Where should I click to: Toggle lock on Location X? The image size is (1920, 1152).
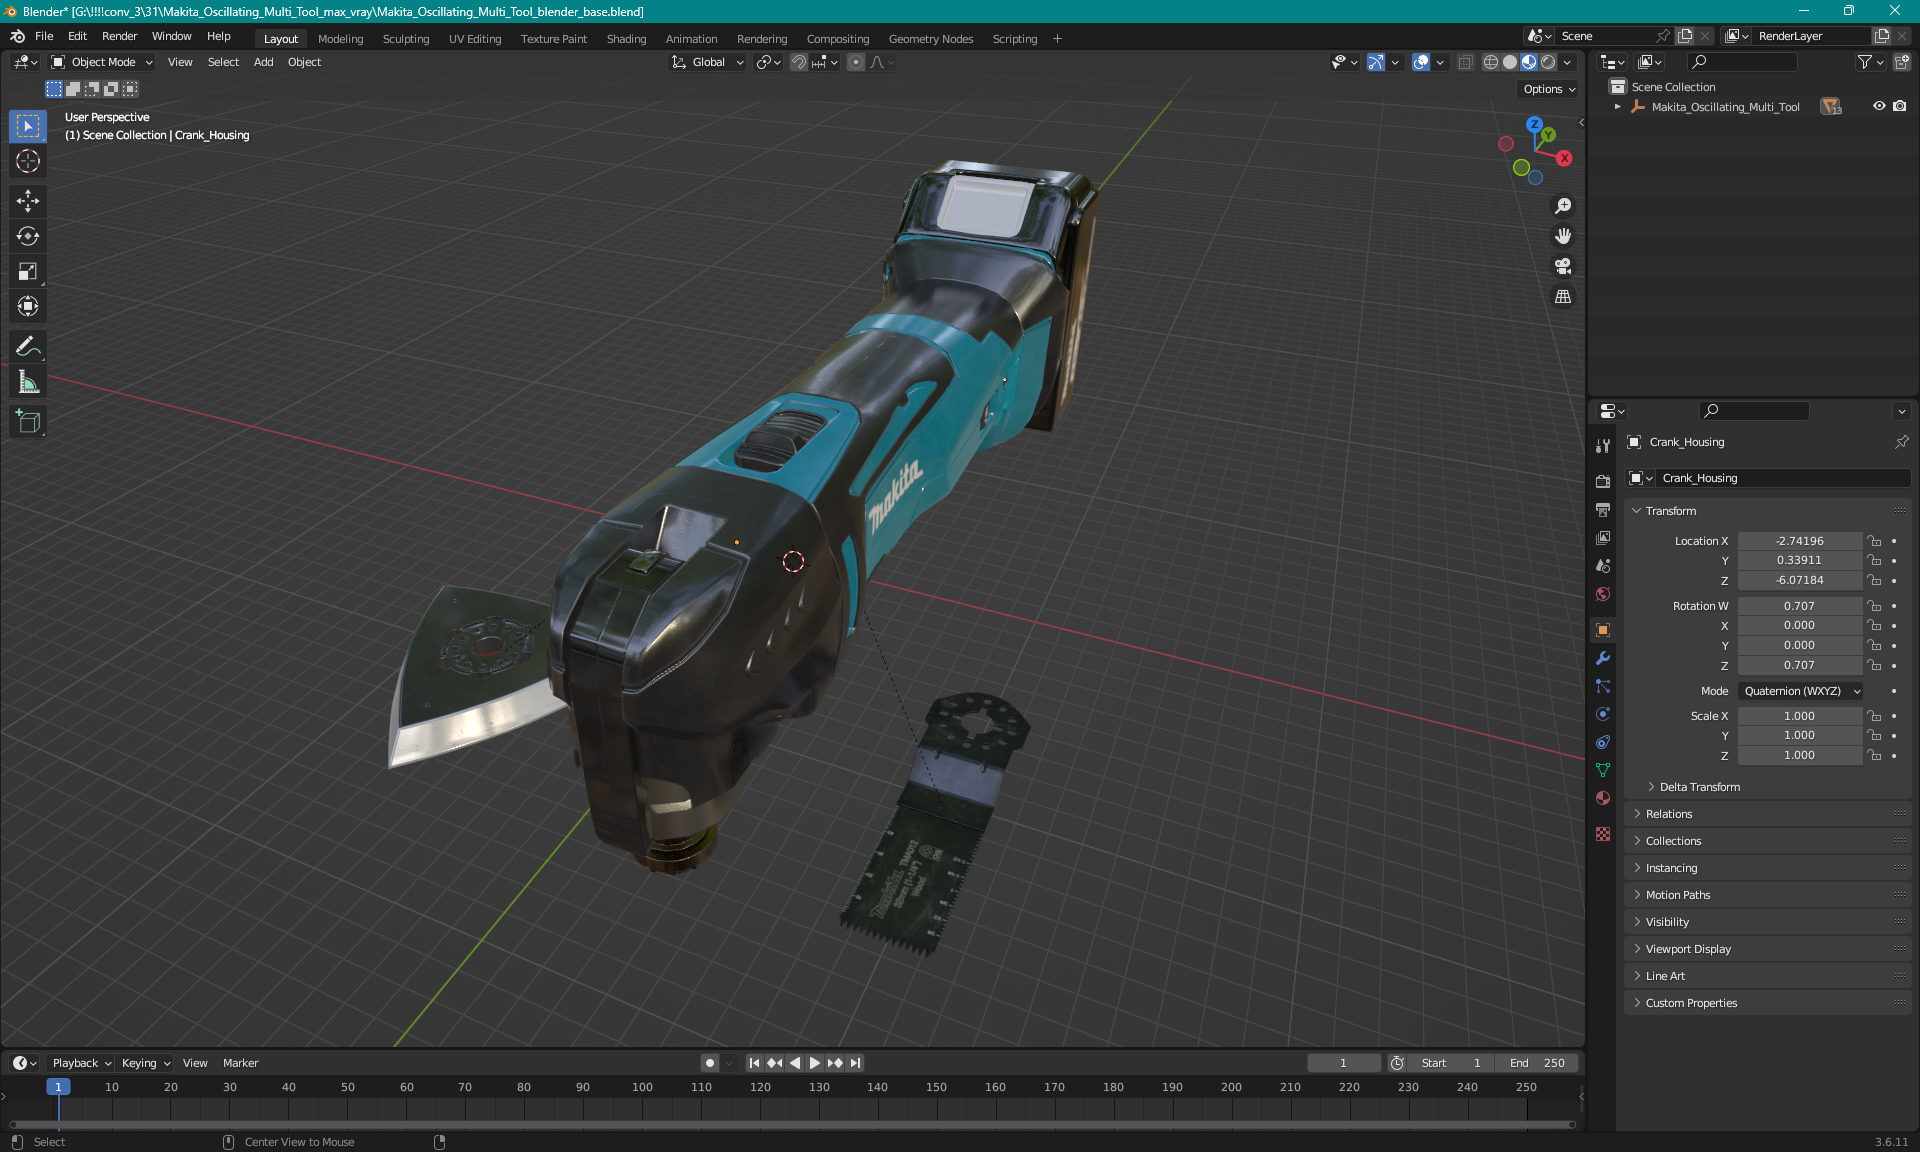[x=1874, y=541]
